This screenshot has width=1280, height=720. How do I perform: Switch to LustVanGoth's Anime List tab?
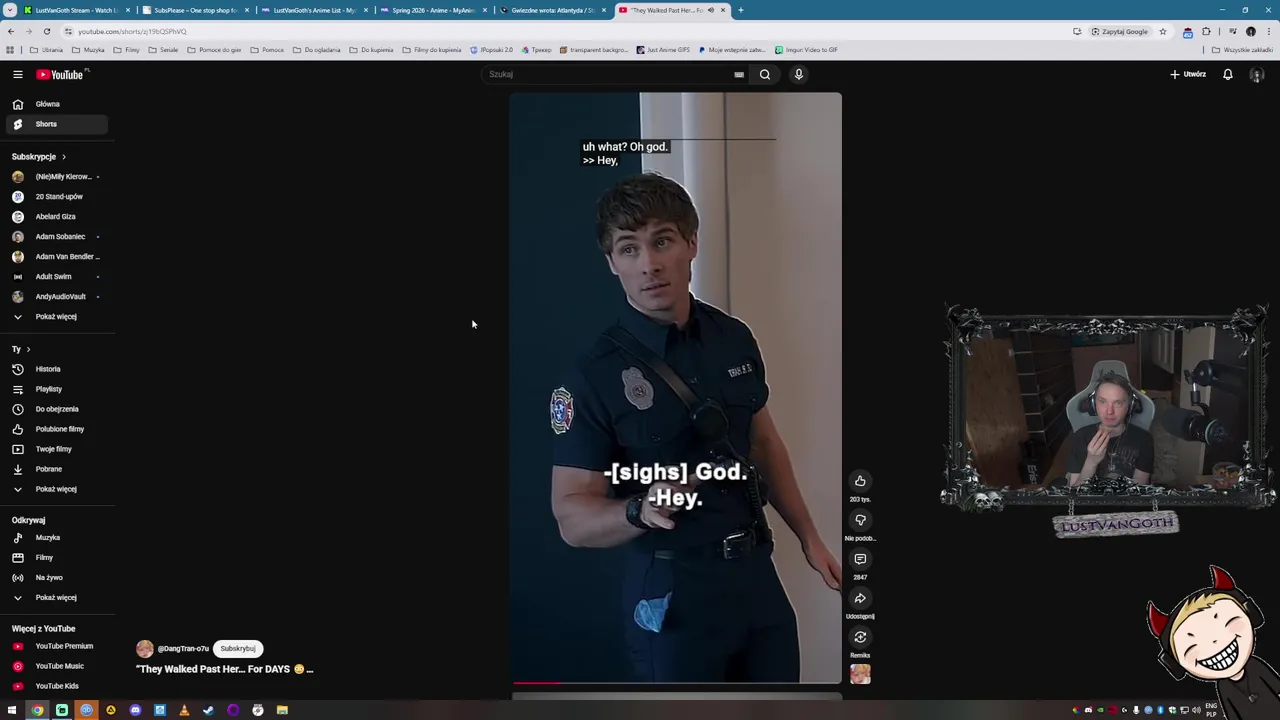(314, 10)
